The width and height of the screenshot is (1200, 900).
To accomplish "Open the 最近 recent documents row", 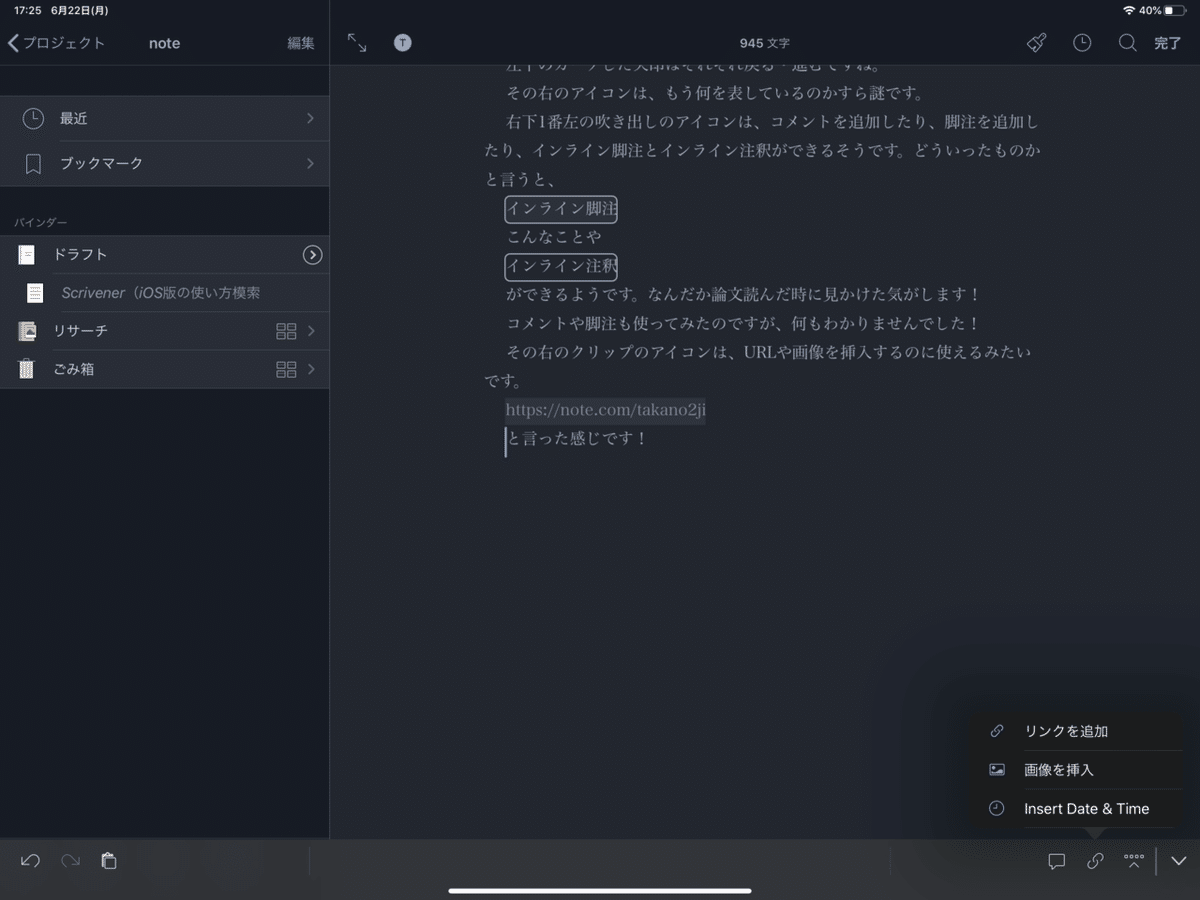I will [x=164, y=118].
